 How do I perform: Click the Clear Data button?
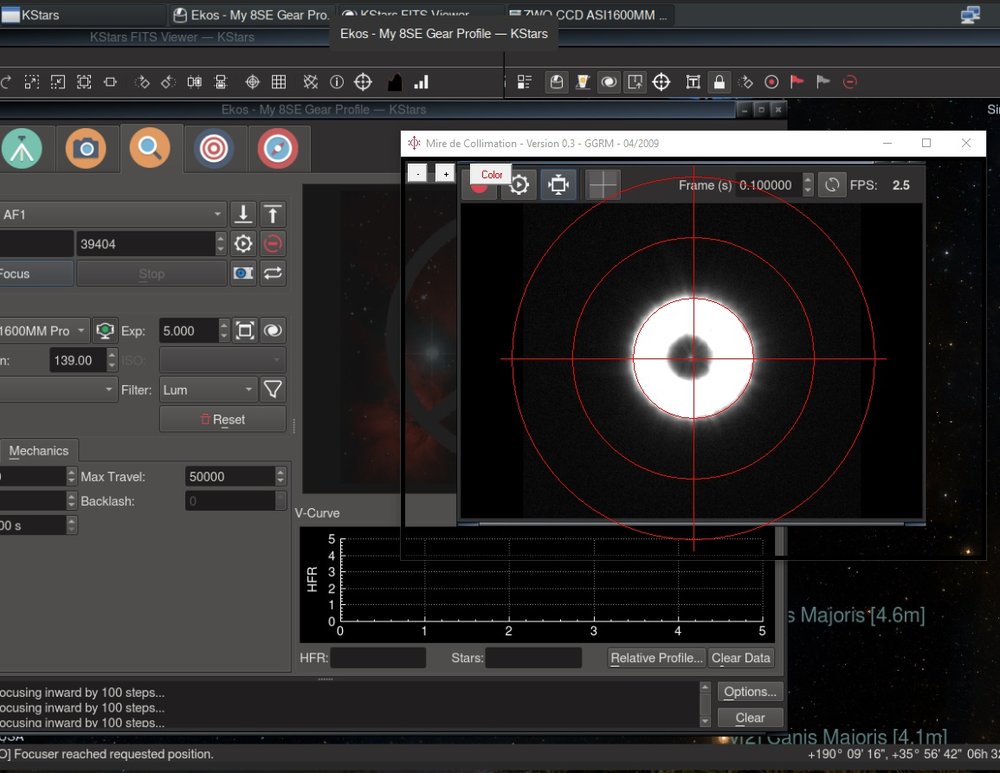pos(741,658)
